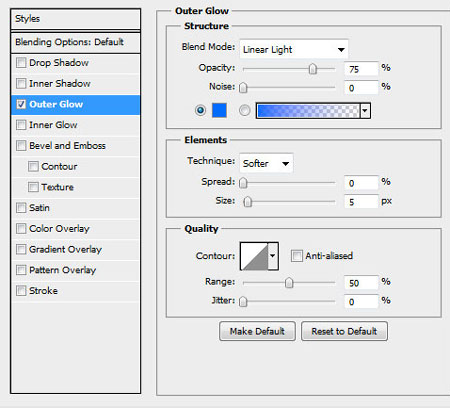The image size is (450, 408).
Task: Click the Make Default button
Action: [257, 331]
